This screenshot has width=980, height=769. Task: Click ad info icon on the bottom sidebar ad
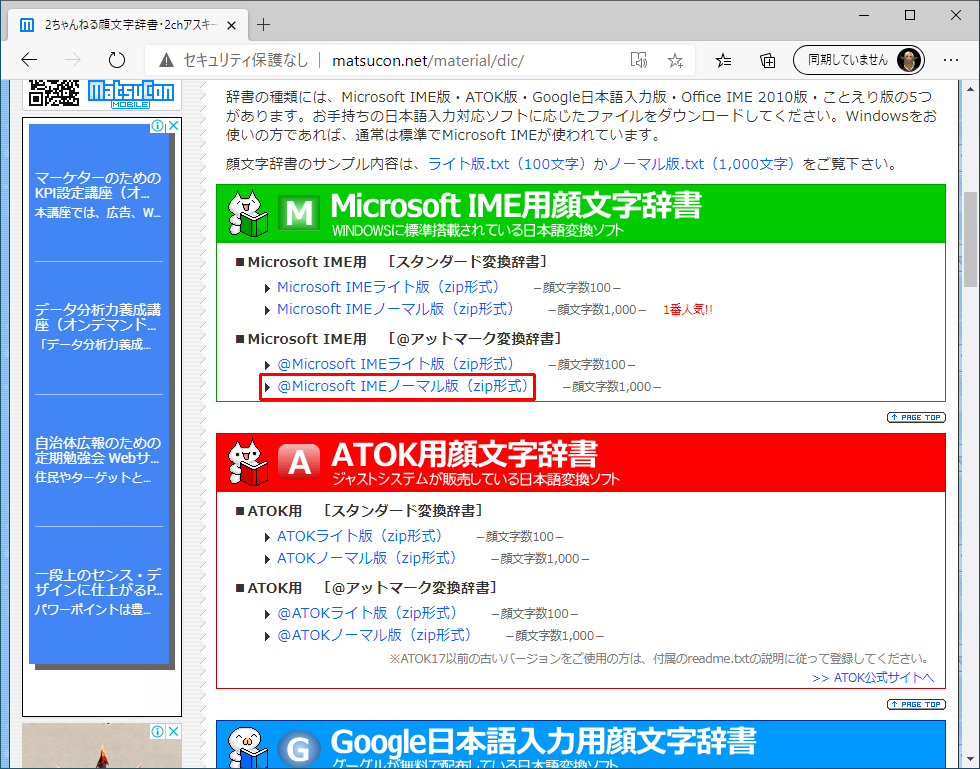[158, 731]
